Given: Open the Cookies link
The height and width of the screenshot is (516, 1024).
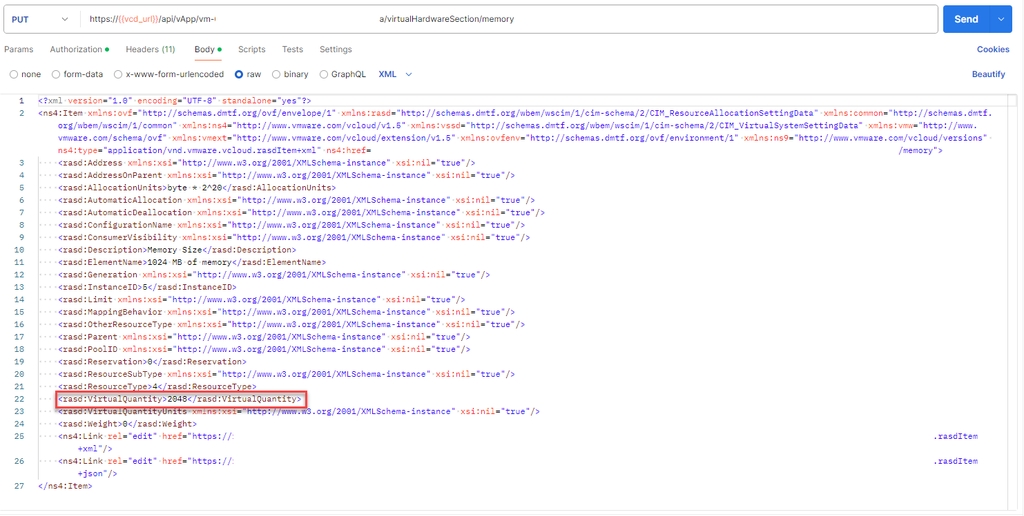Looking at the screenshot, I should pyautogui.click(x=992, y=49).
